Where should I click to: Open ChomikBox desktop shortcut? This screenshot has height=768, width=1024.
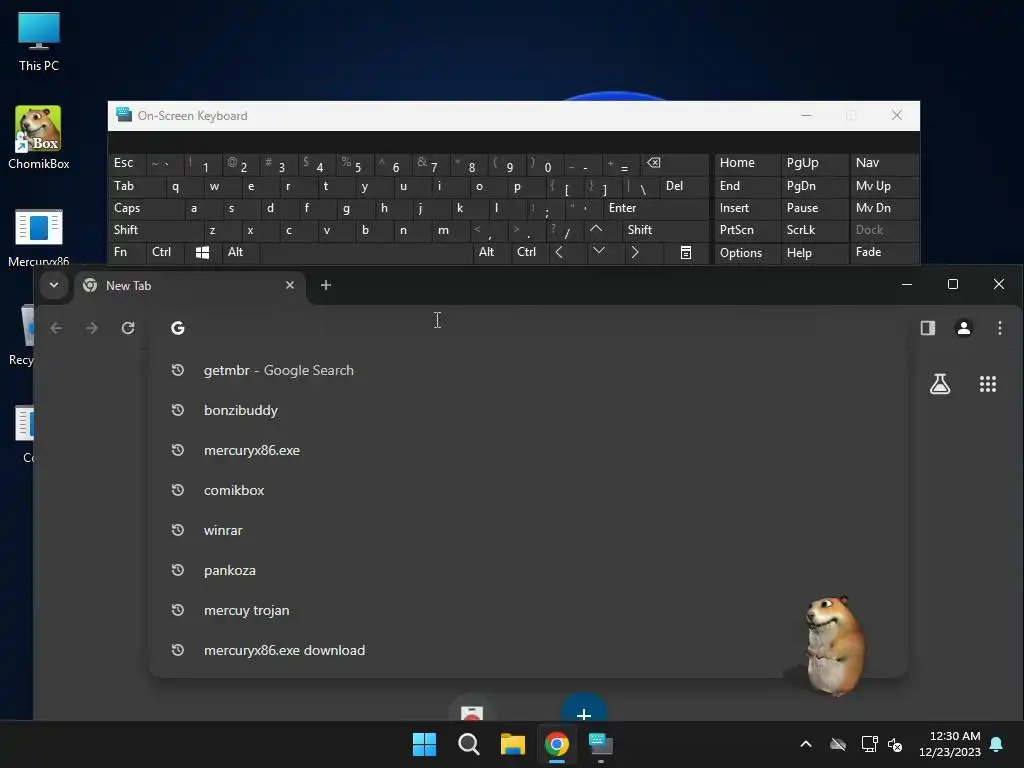(39, 138)
